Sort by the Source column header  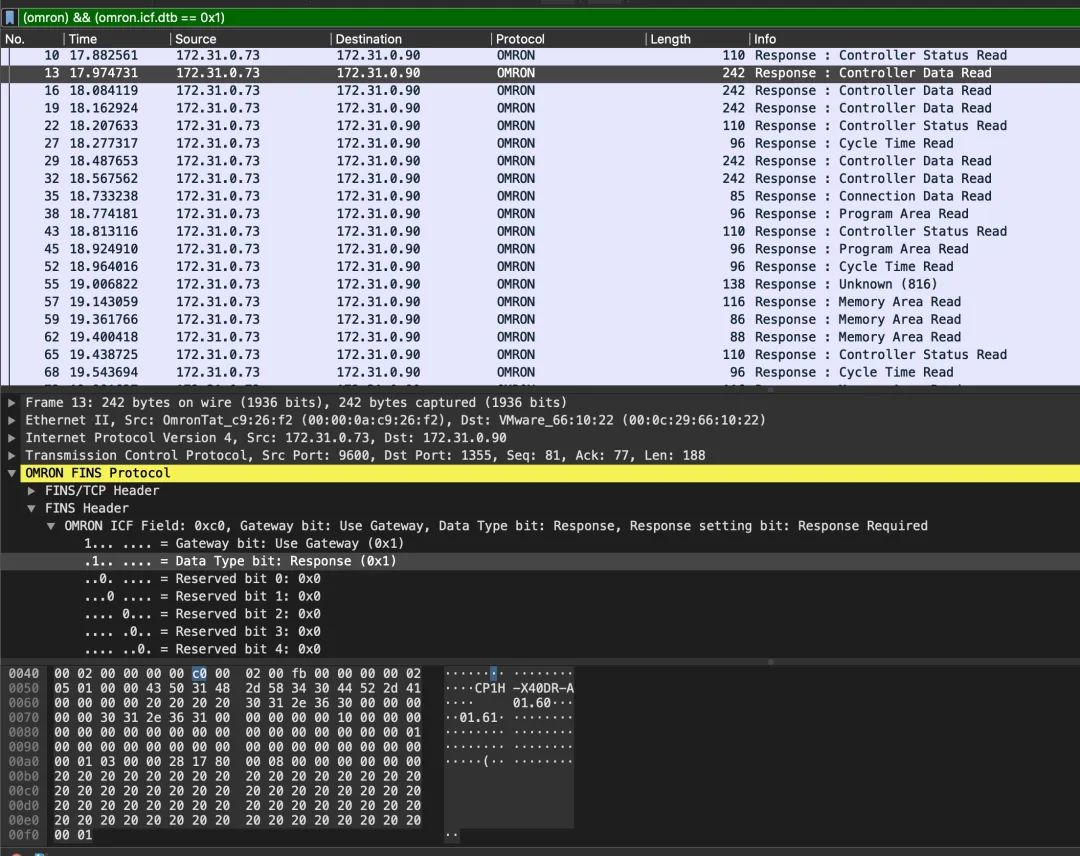[250, 39]
